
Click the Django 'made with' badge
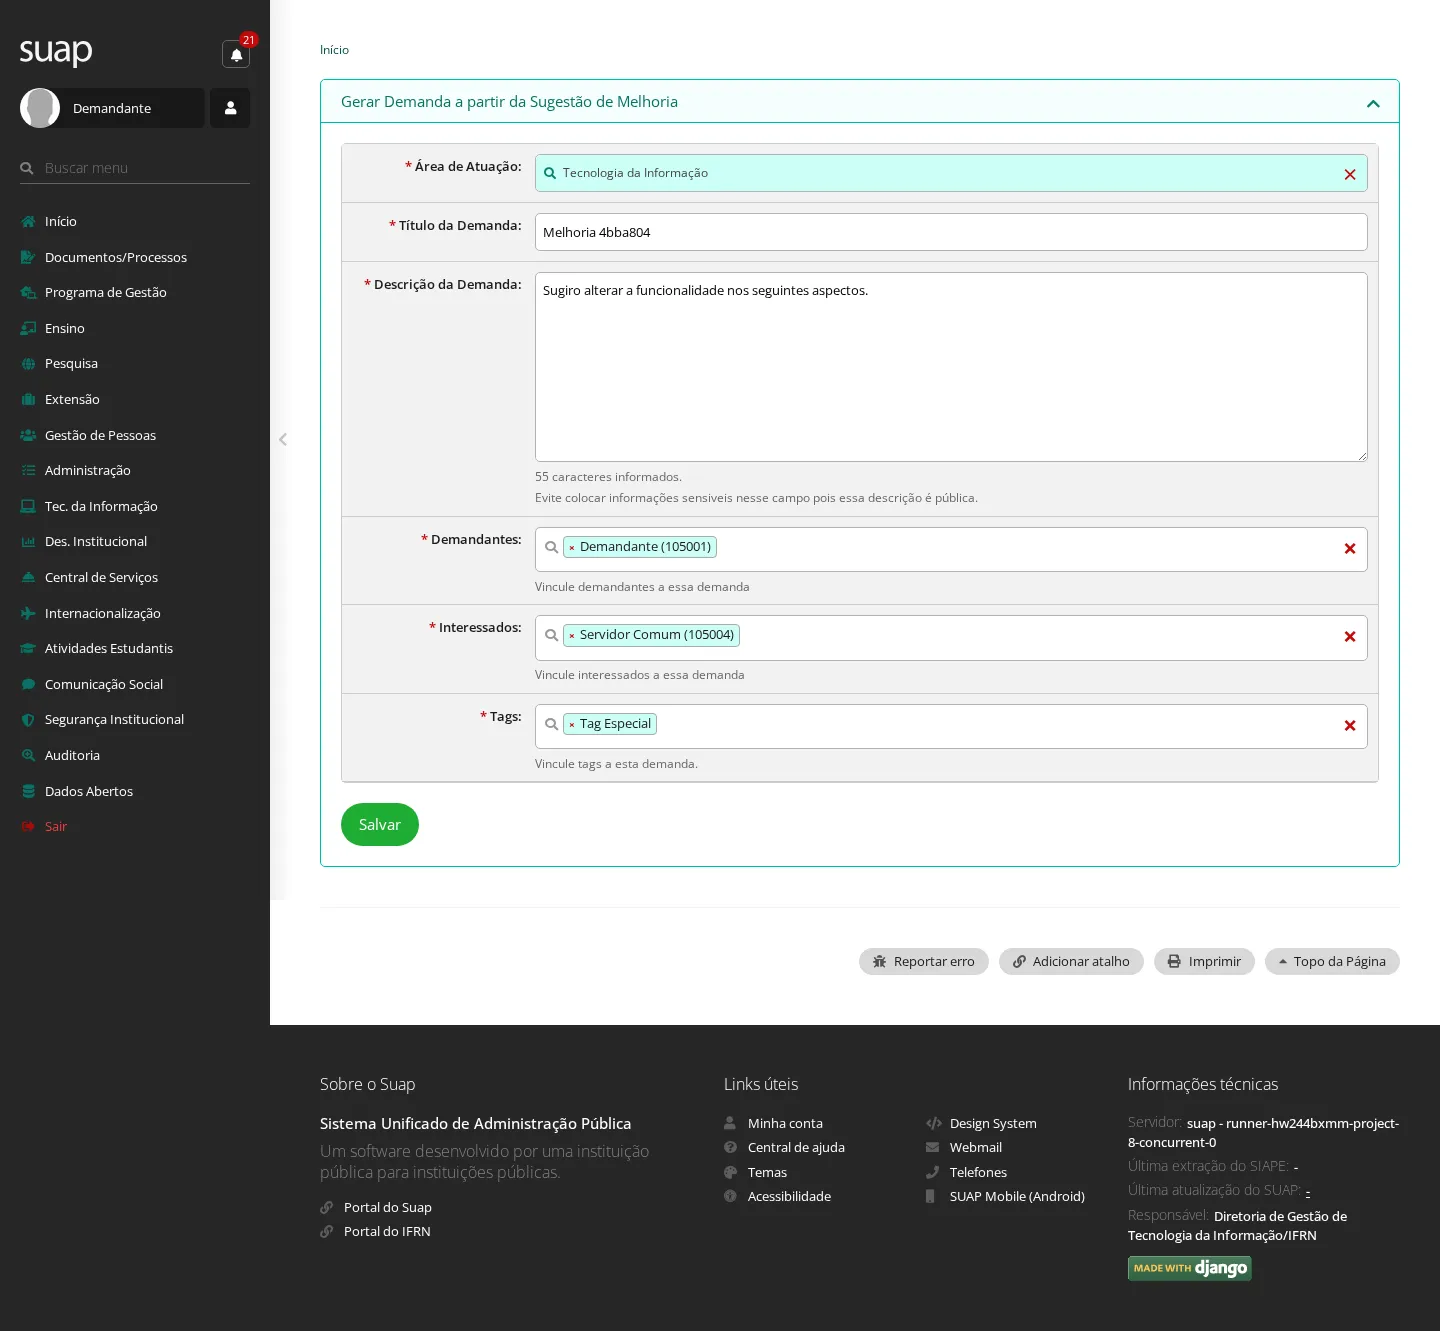click(1190, 1268)
